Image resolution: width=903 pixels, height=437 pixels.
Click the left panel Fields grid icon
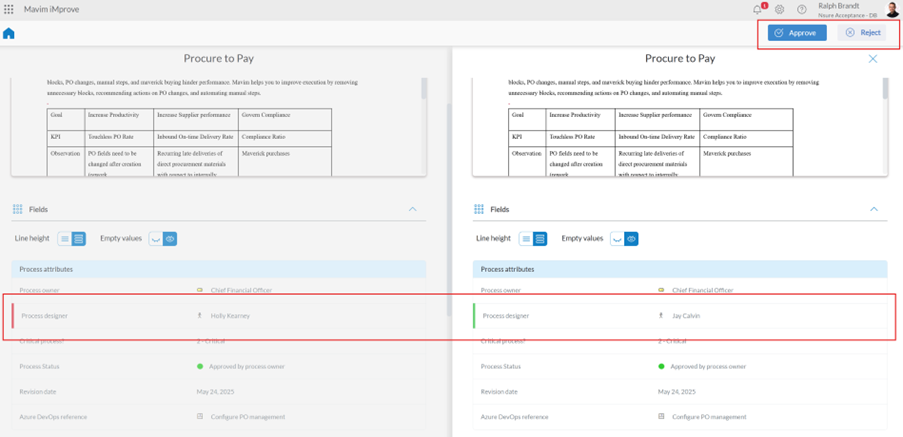pyautogui.click(x=17, y=209)
